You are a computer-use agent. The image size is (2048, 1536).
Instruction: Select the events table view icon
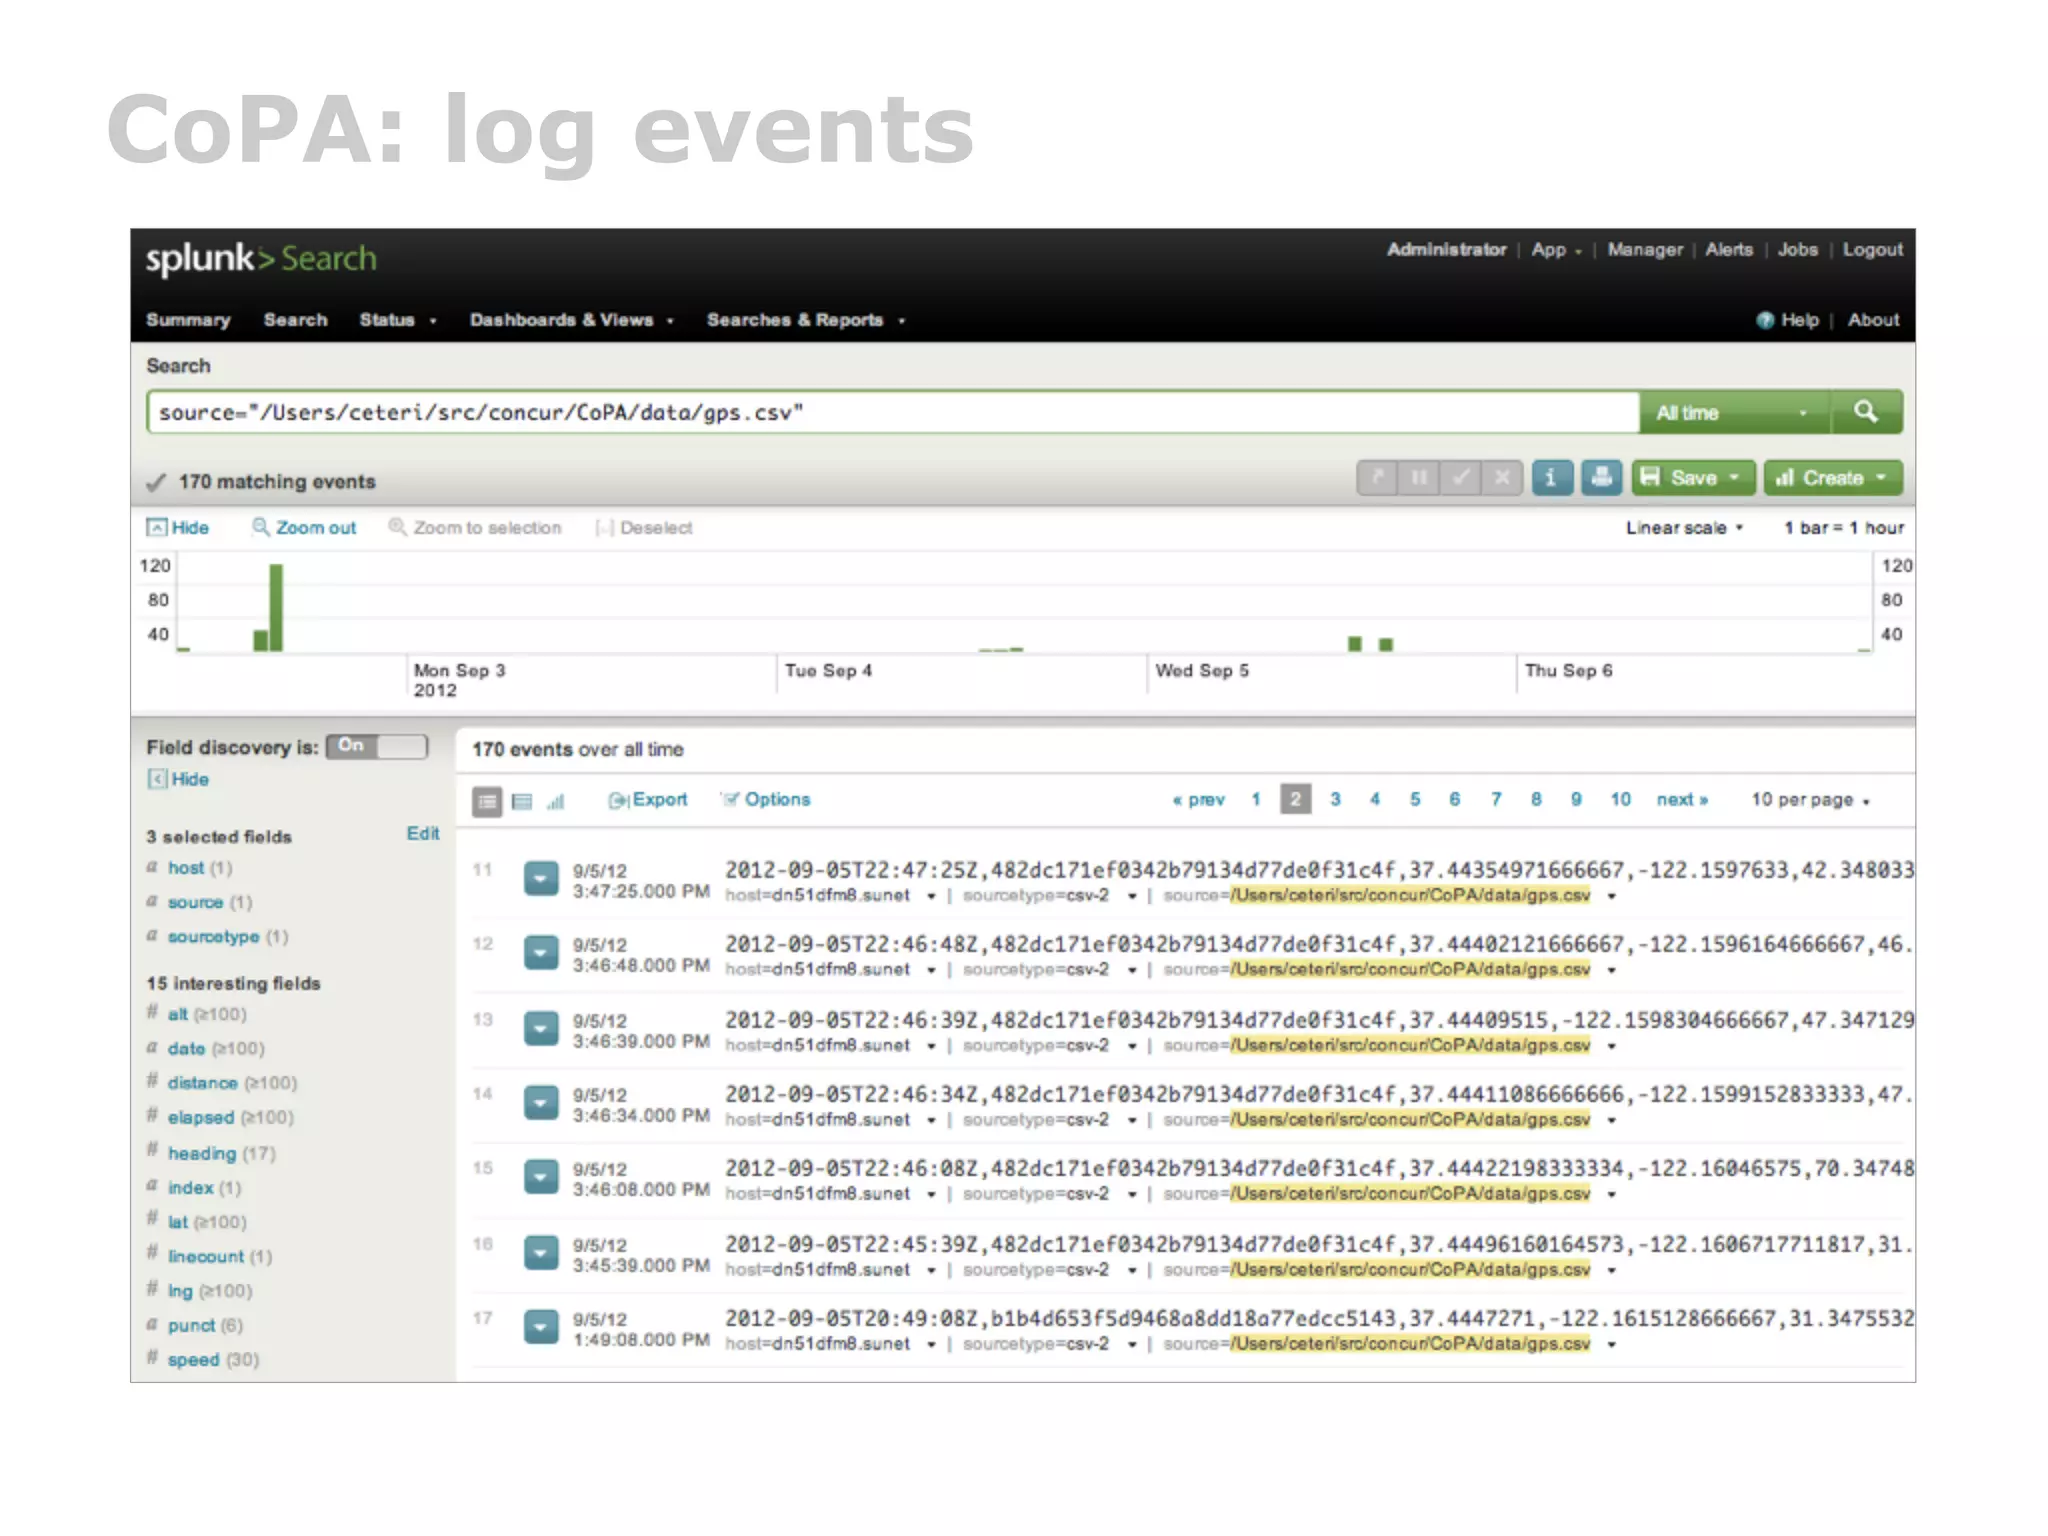click(x=522, y=801)
